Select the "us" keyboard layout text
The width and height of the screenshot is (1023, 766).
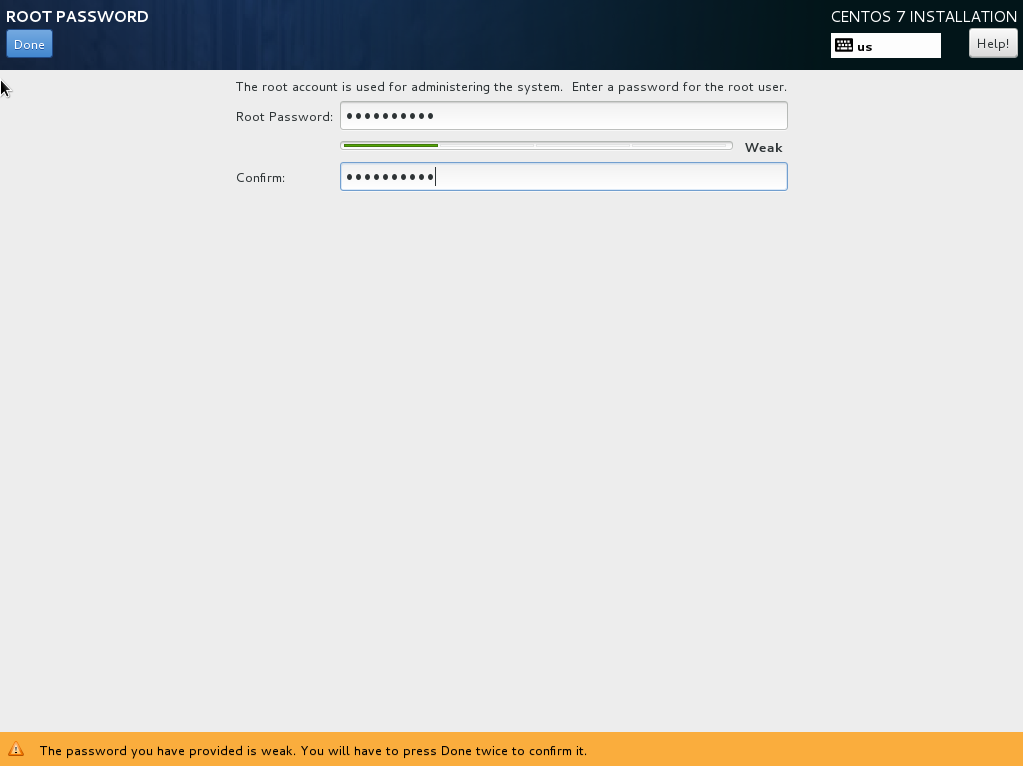point(865,47)
